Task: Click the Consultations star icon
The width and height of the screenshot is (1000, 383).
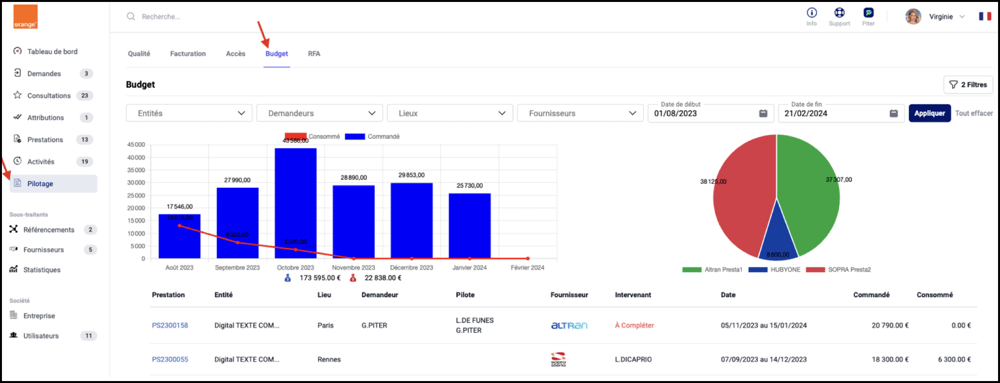Action: coord(18,96)
